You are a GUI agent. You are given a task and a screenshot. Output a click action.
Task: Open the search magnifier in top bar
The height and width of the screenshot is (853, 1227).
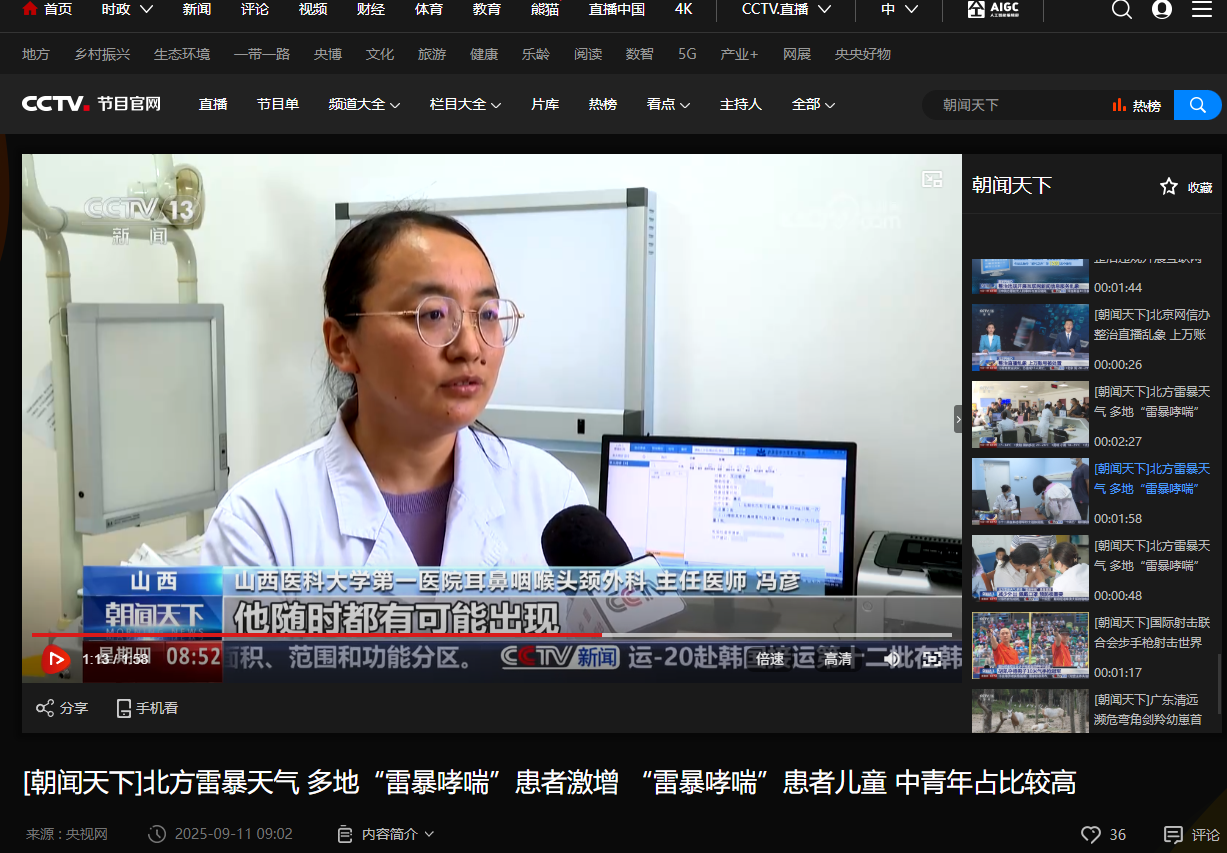click(1122, 10)
